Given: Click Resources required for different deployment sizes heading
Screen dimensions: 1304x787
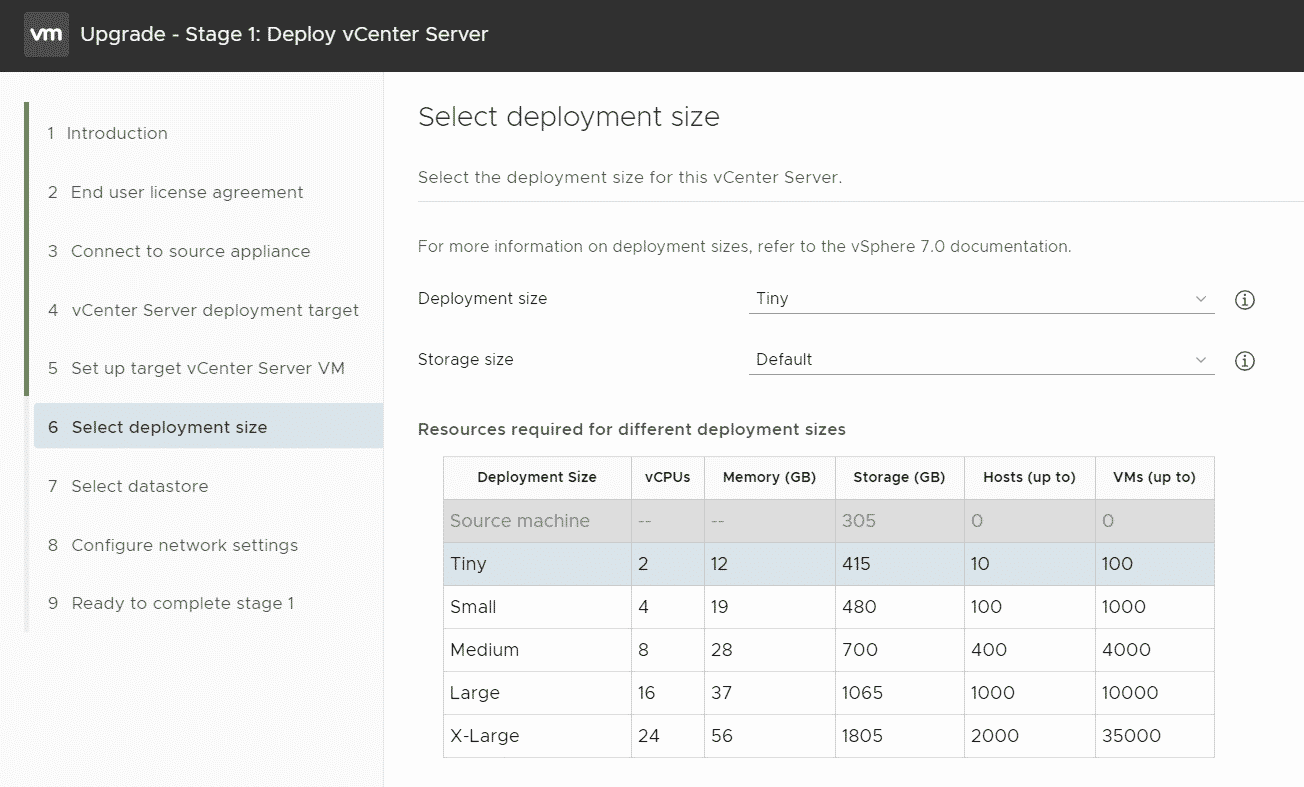Looking at the screenshot, I should click(632, 429).
